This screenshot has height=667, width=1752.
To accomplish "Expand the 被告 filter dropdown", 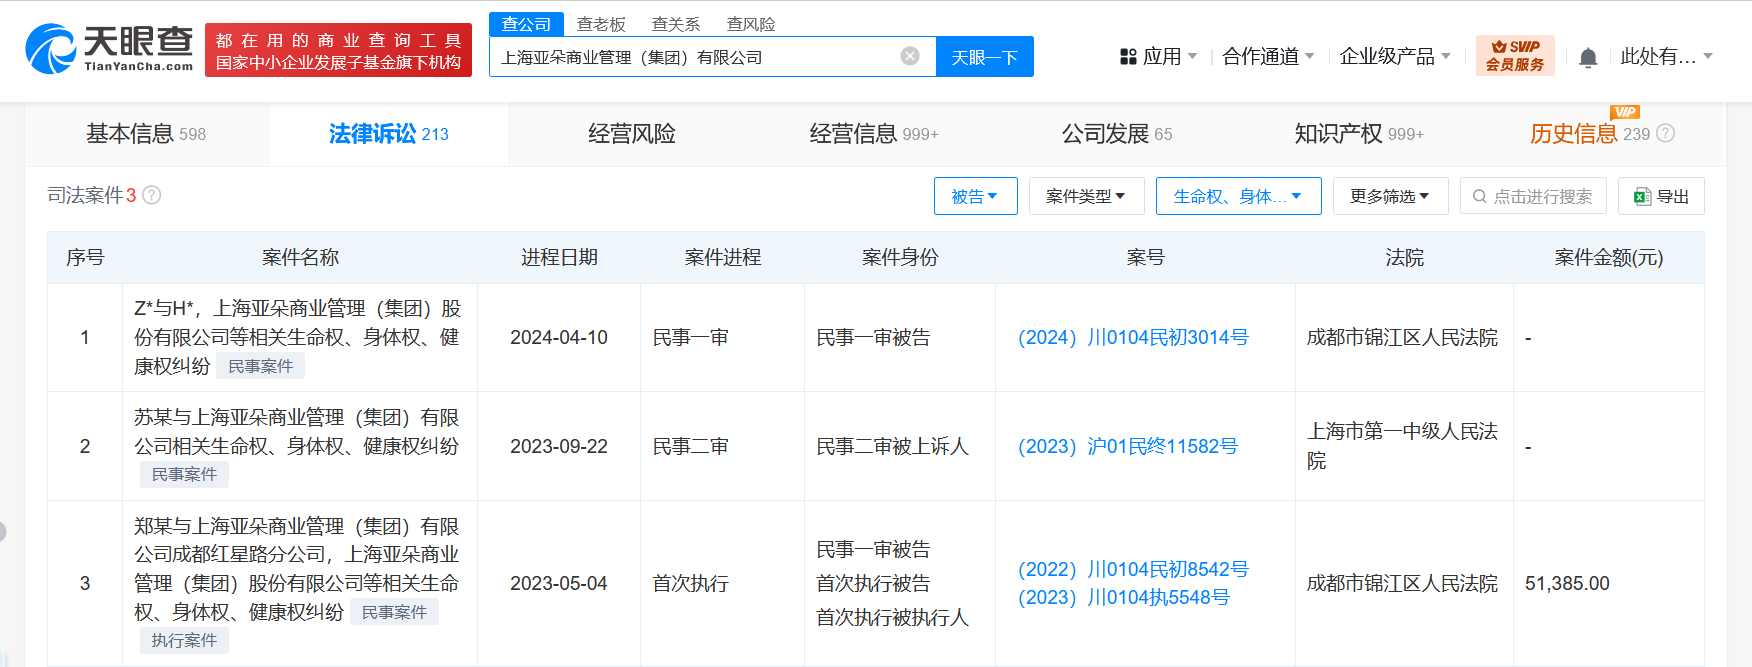I will coord(975,196).
